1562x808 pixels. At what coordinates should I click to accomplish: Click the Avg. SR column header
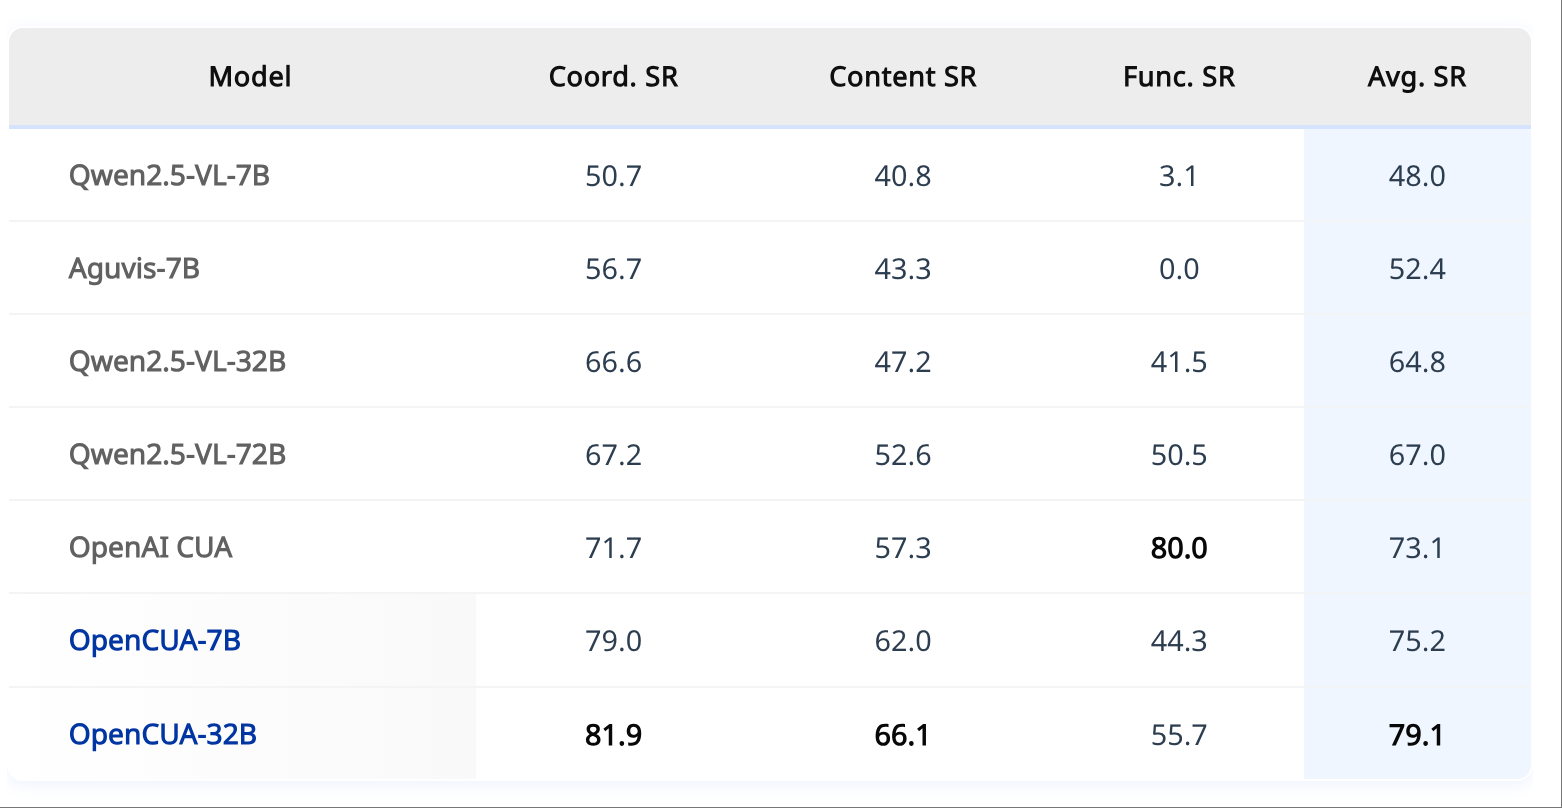pyautogui.click(x=1416, y=76)
